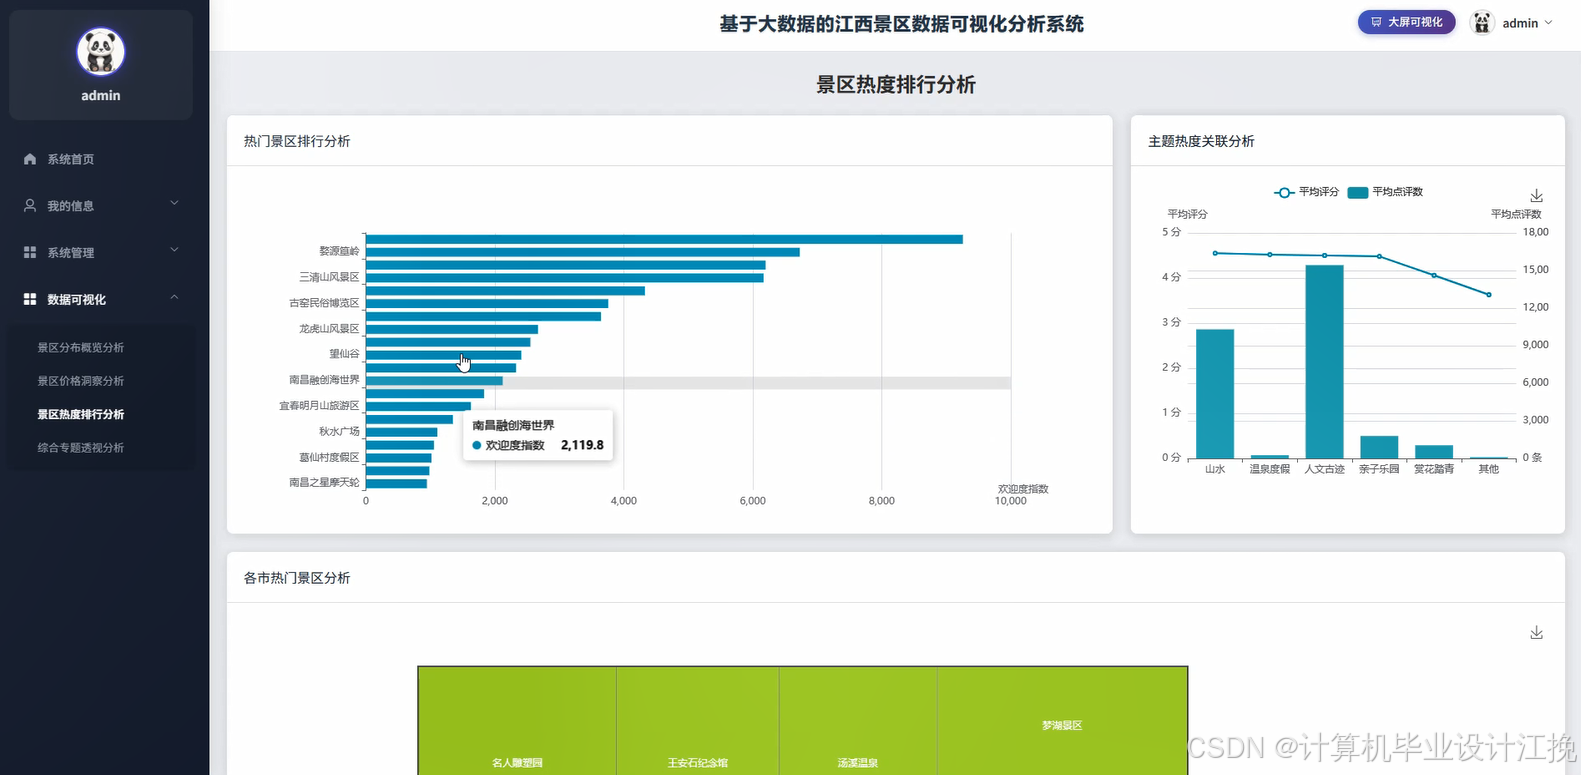
Task: Toggle the 平均点评数 legend series
Action: 1385,192
